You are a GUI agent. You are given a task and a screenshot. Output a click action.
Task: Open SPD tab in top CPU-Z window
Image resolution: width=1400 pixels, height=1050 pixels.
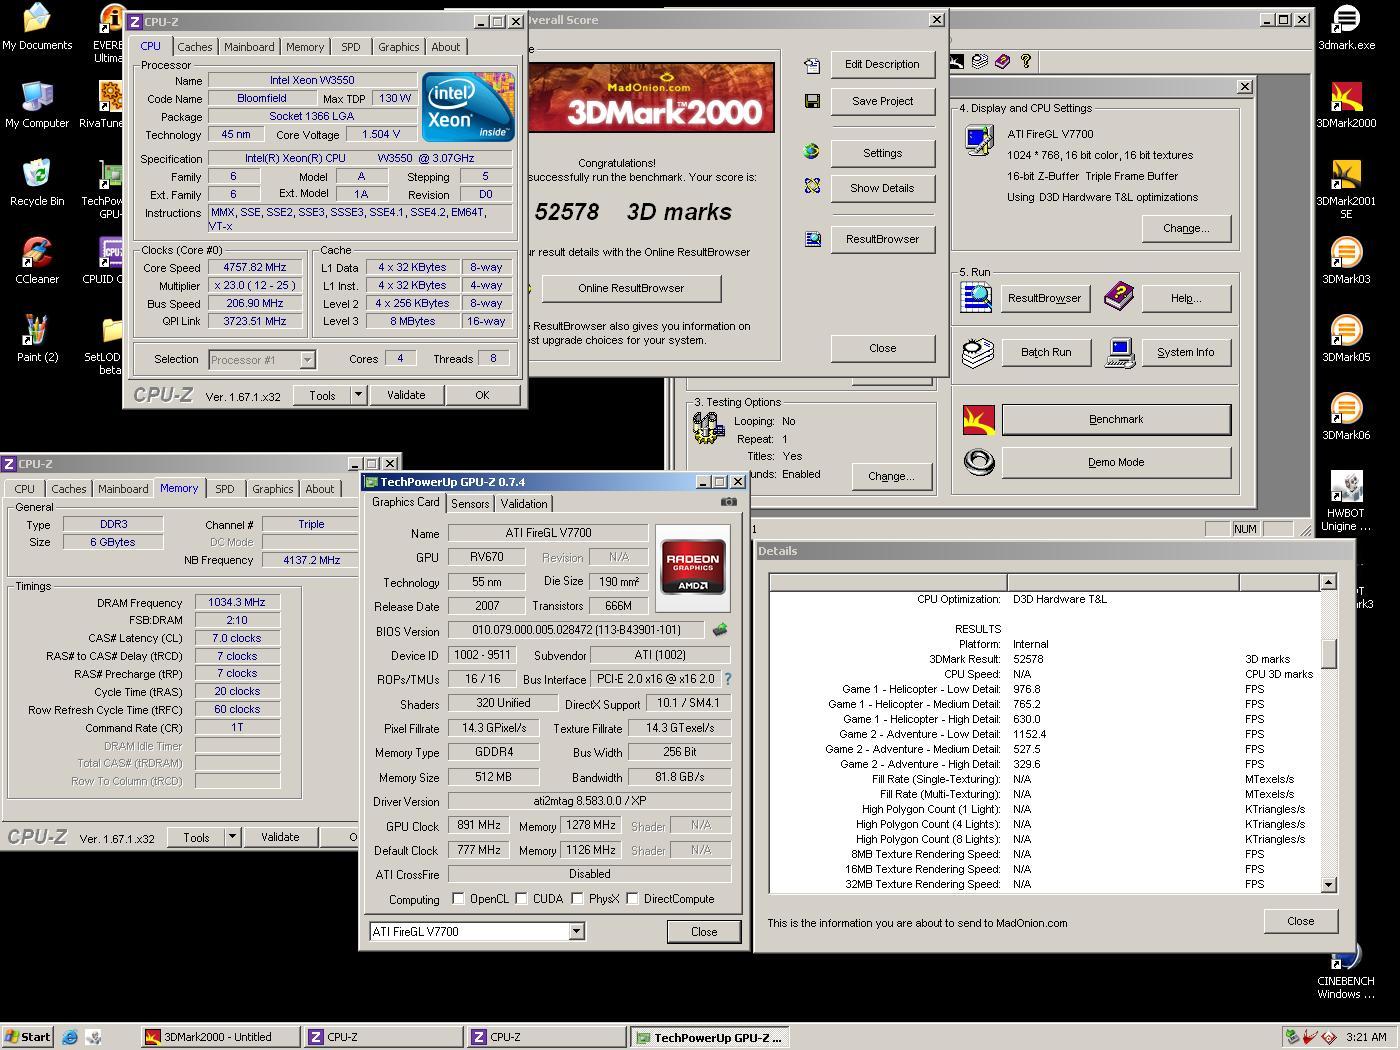[350, 47]
